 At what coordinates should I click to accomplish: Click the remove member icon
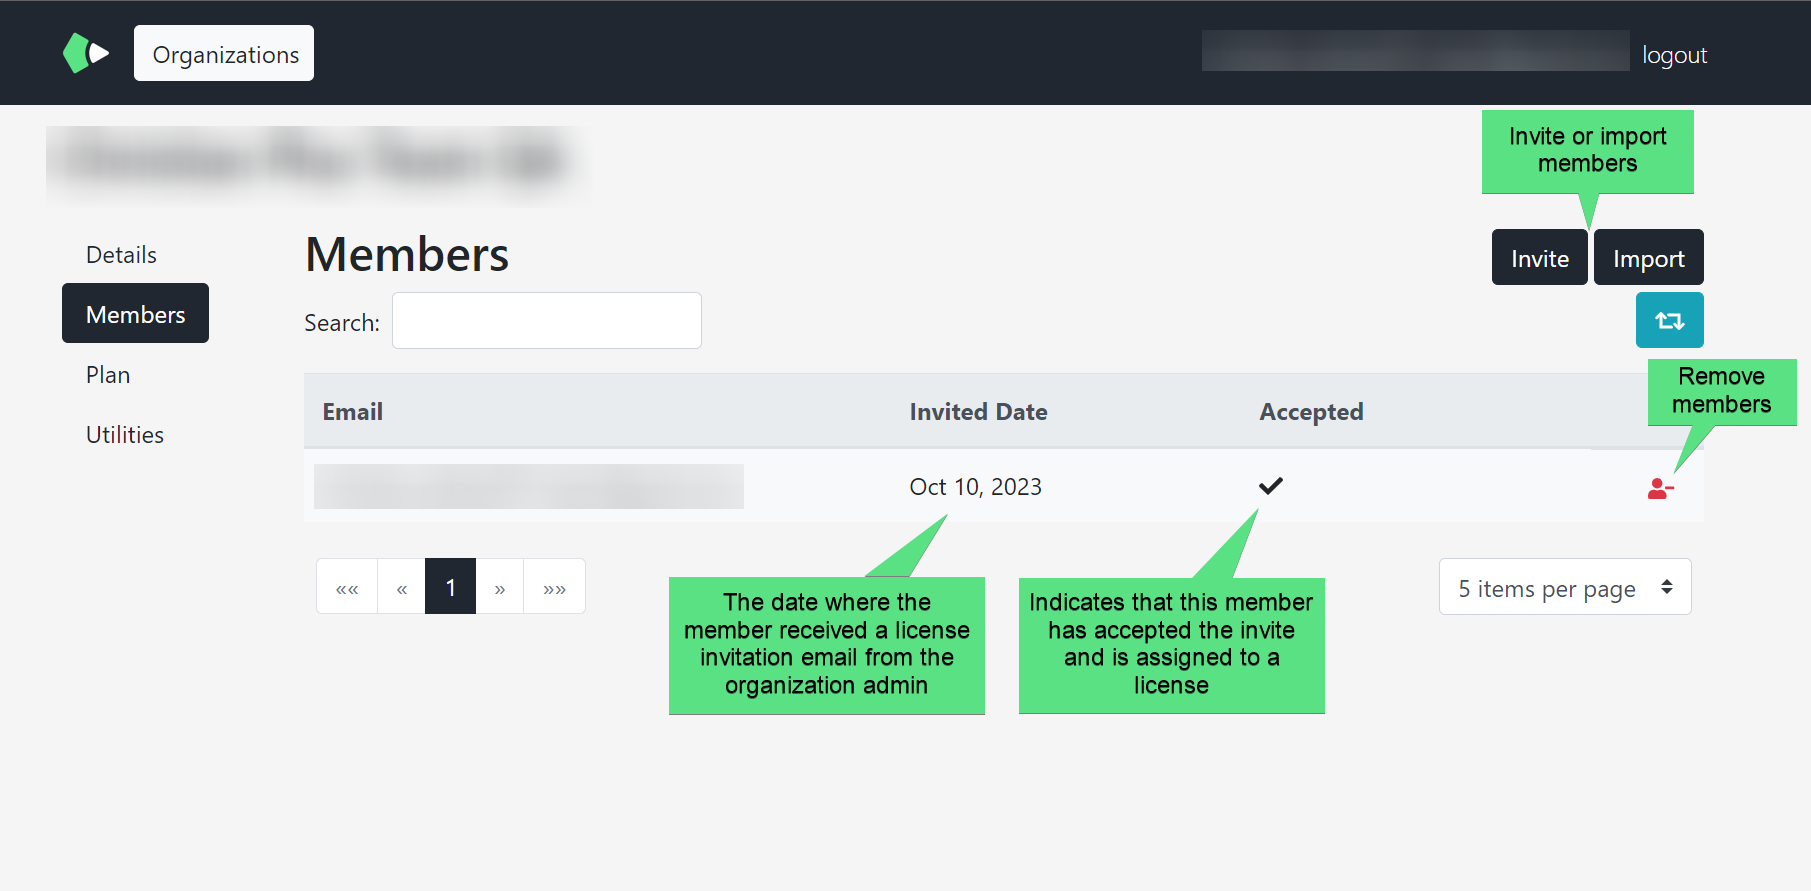click(x=1661, y=487)
